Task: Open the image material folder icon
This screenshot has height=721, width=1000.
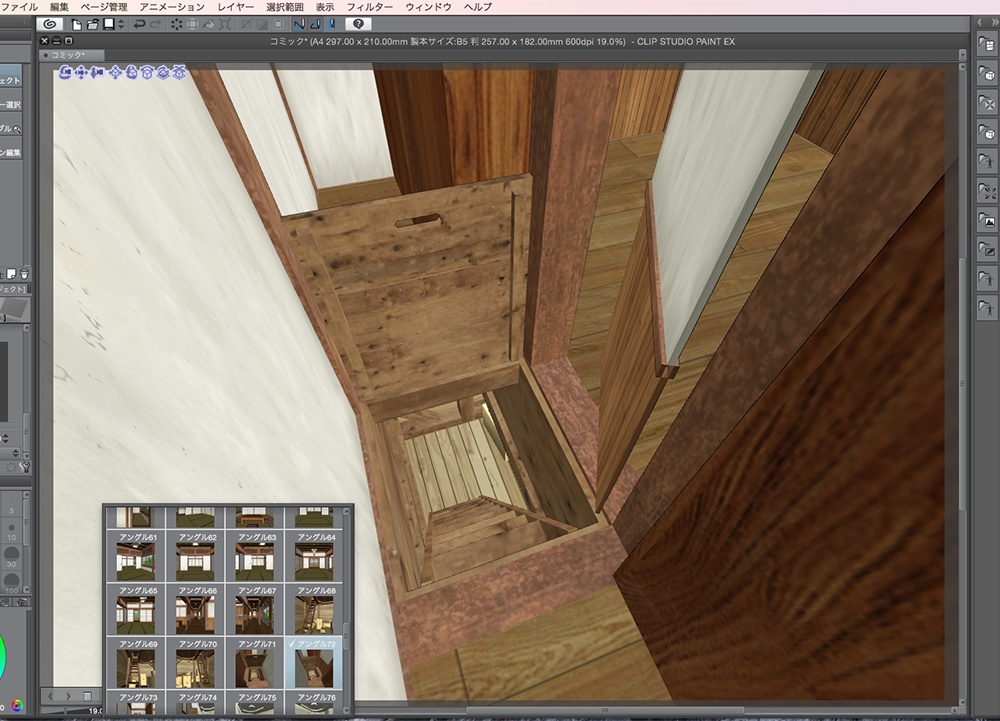Action: pos(986,220)
